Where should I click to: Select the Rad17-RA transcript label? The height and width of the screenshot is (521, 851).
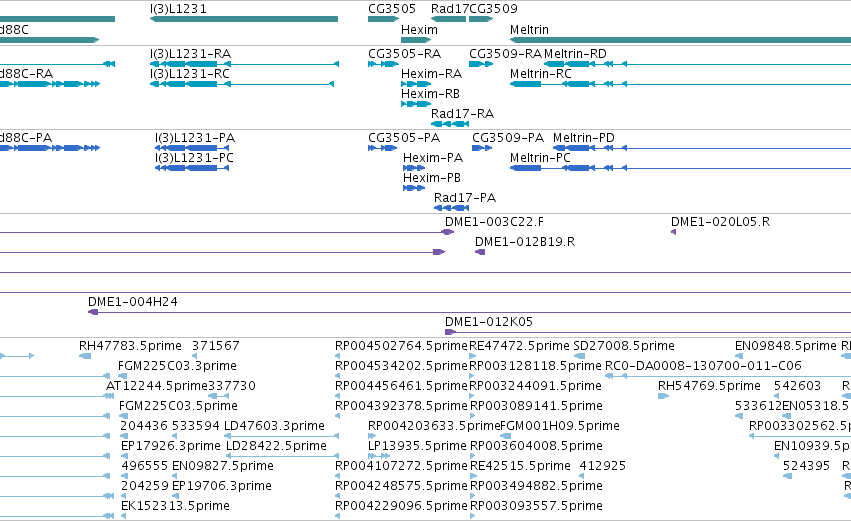462,114
